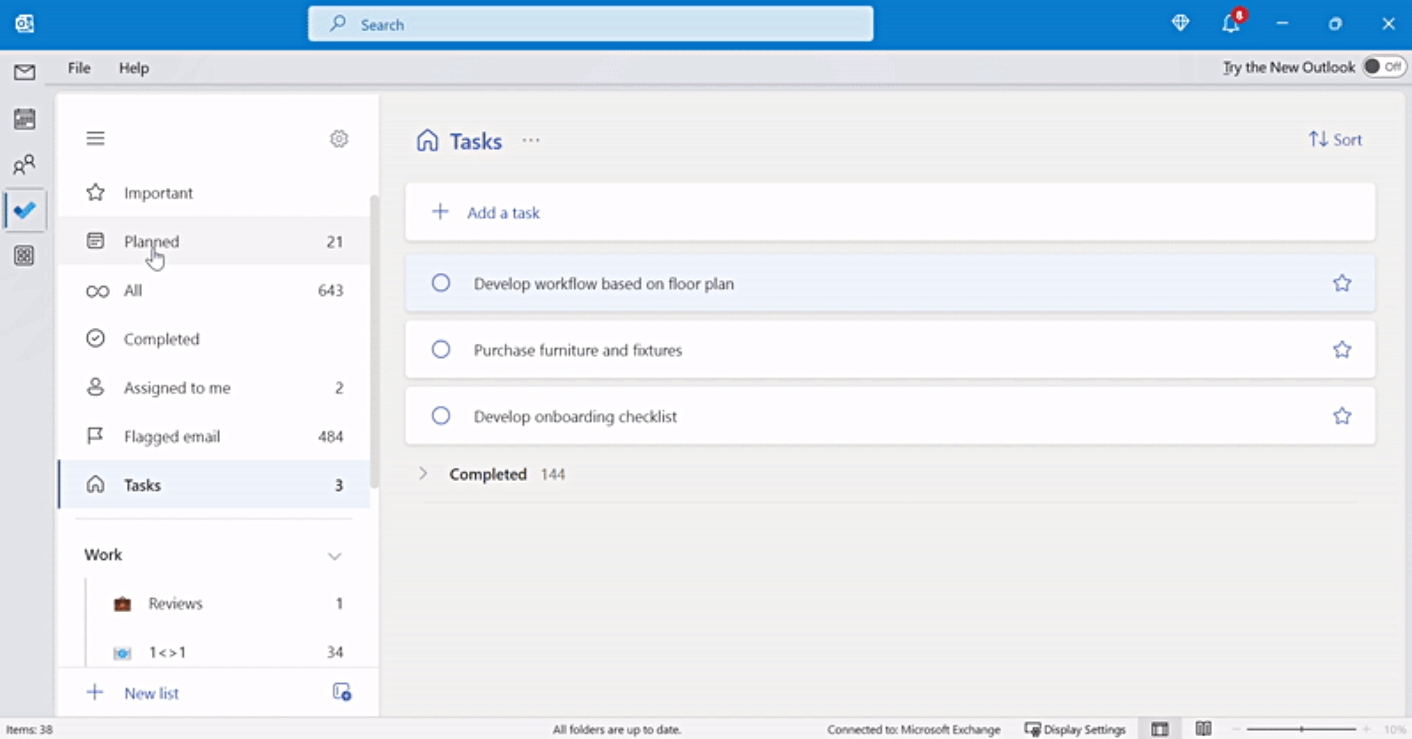Screen dimensions: 1412x739
Task: Select the To Do checkmark icon
Action: (x=24, y=210)
